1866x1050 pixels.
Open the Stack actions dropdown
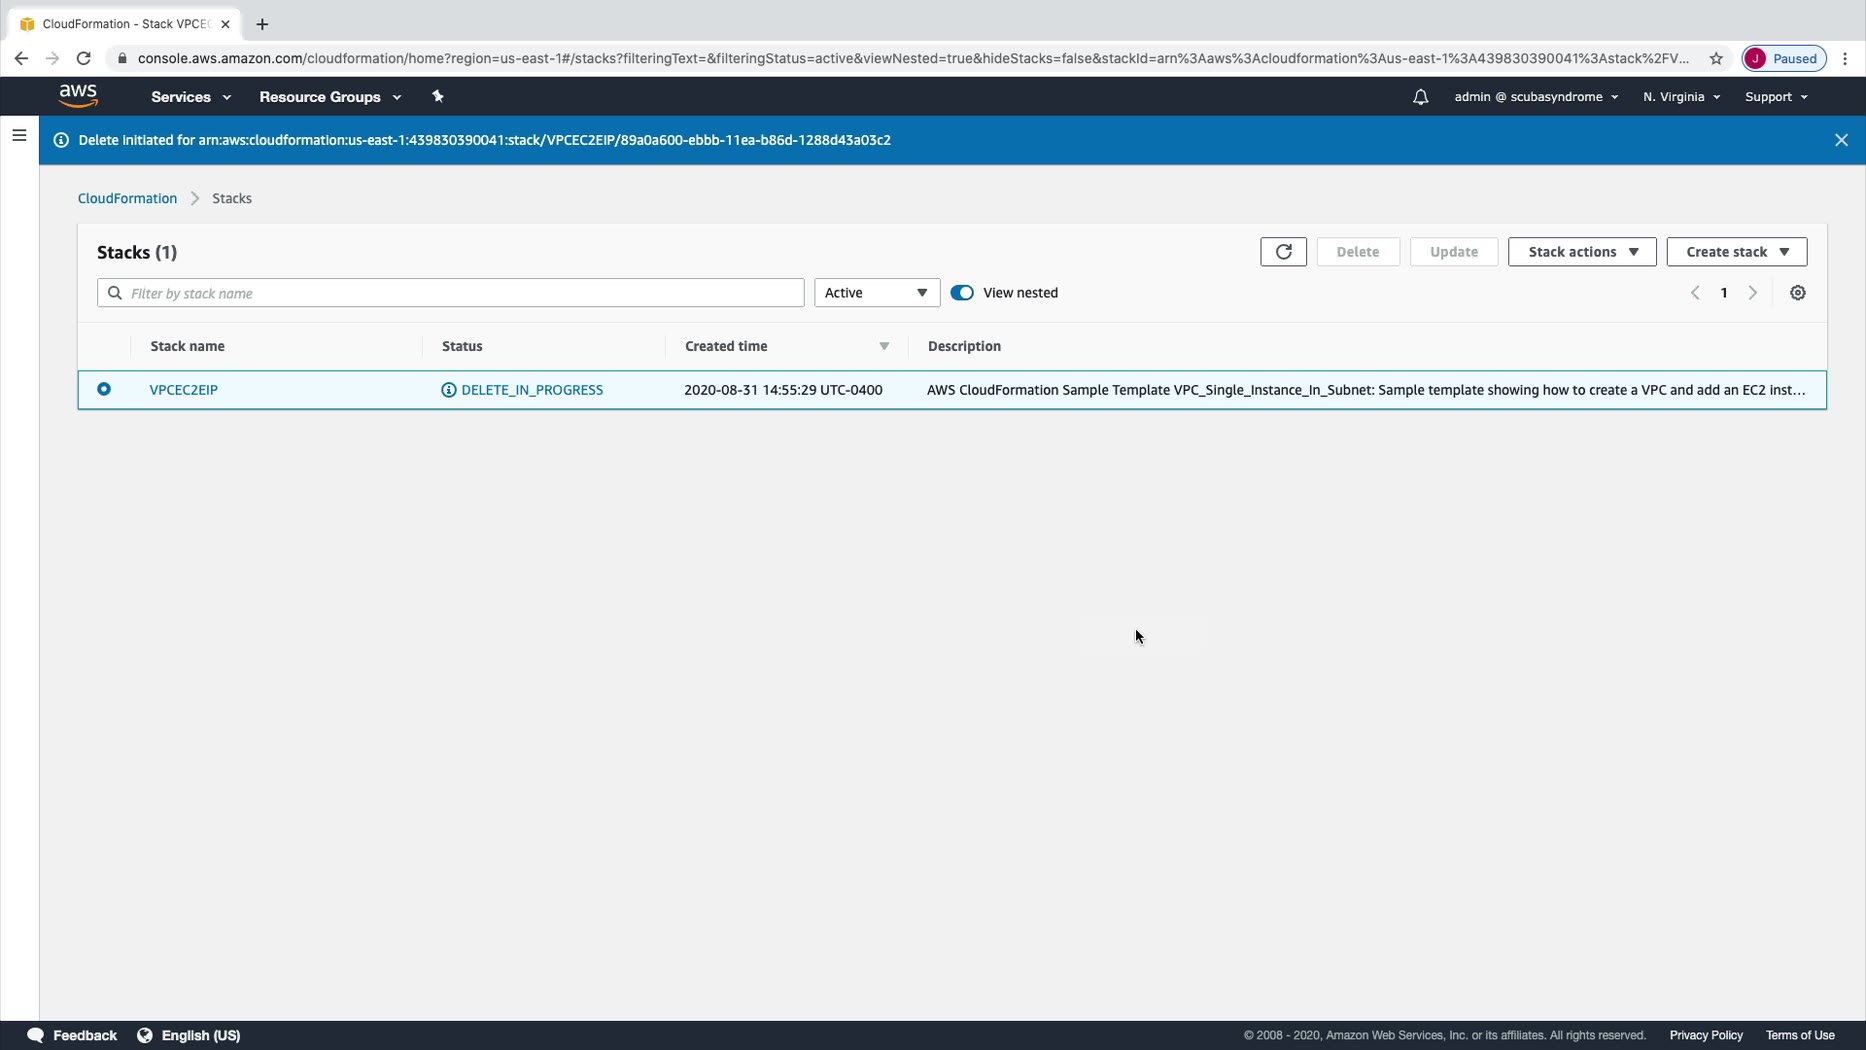[x=1582, y=252]
